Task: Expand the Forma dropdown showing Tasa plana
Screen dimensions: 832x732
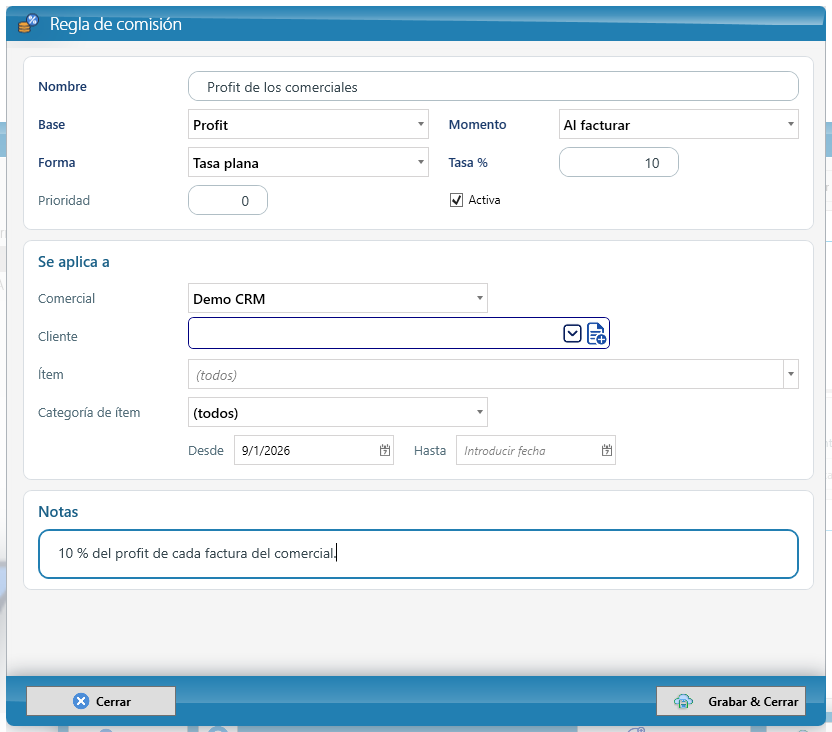Action: click(x=308, y=162)
